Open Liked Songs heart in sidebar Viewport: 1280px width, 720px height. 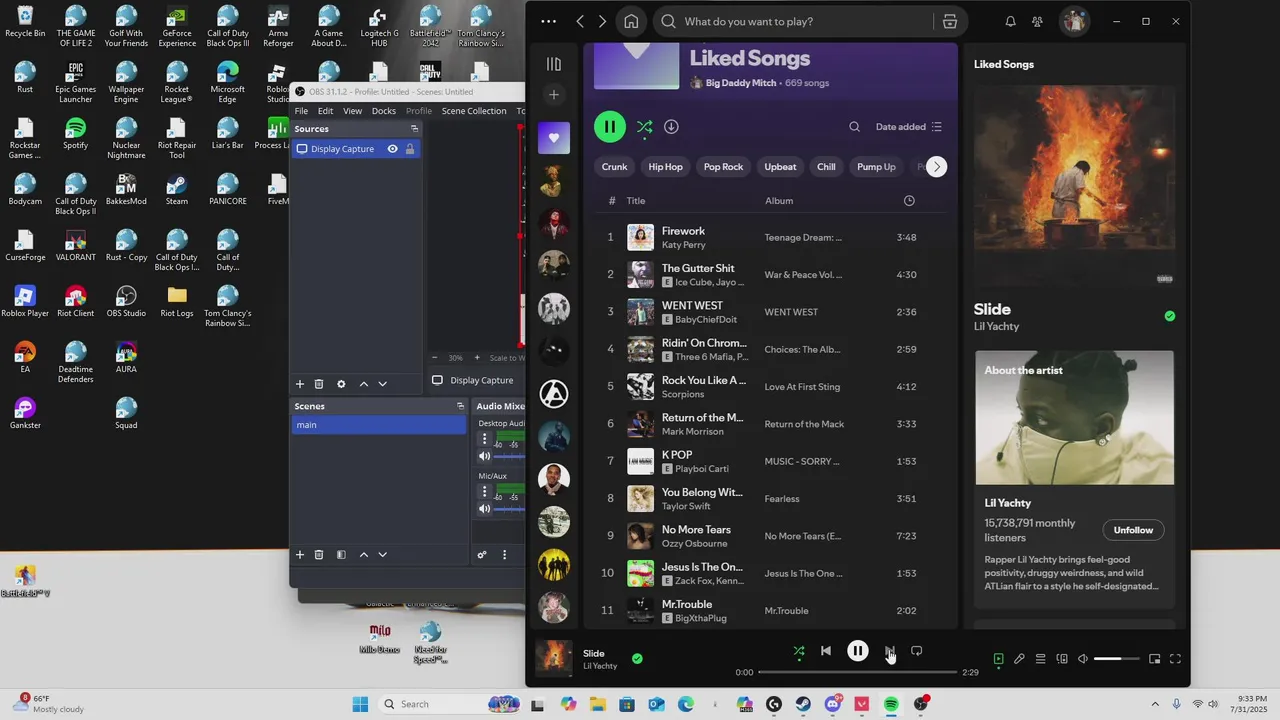(554, 138)
